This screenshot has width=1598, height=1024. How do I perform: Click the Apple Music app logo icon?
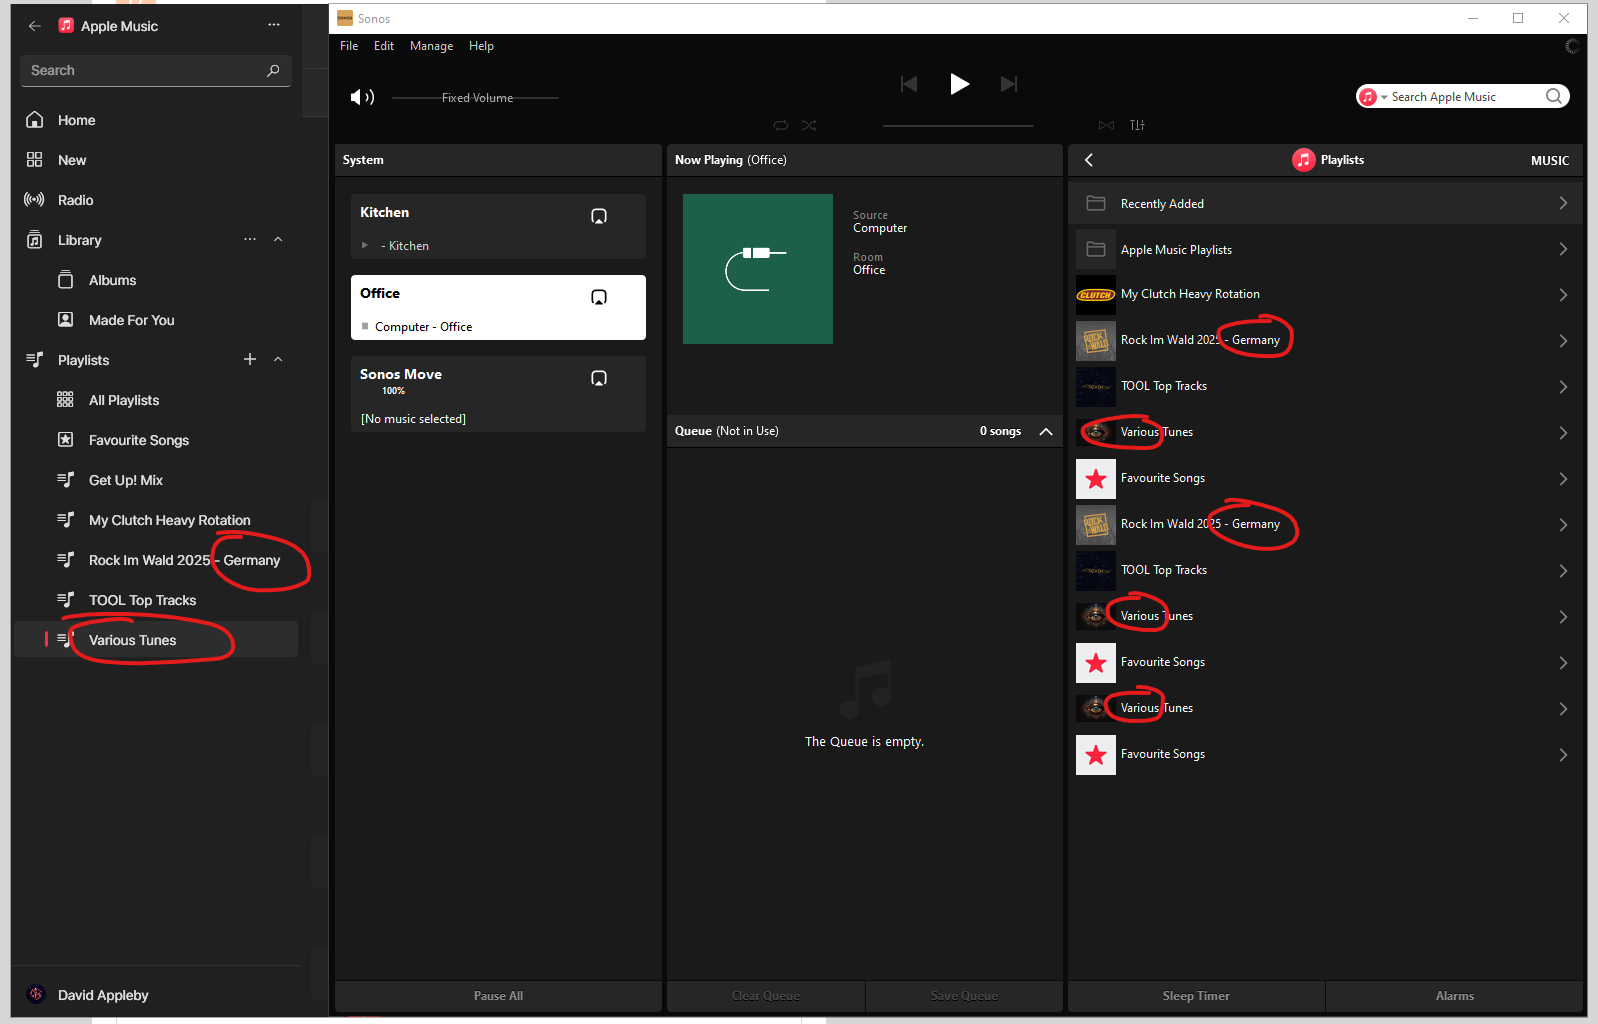coord(66,26)
